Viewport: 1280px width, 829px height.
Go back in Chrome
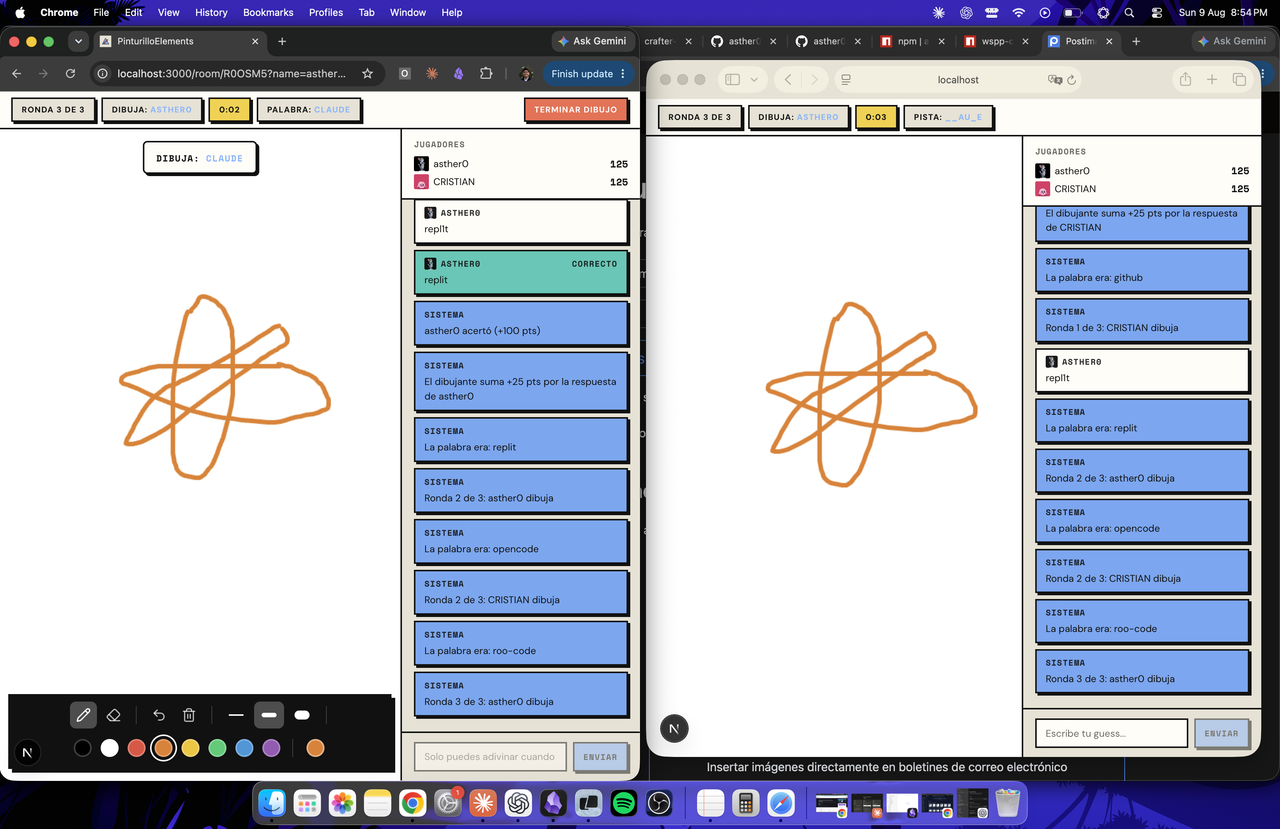pos(16,74)
